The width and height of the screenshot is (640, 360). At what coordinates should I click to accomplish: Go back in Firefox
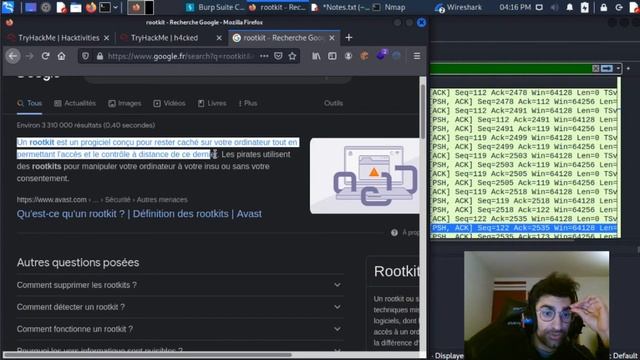click(13, 56)
